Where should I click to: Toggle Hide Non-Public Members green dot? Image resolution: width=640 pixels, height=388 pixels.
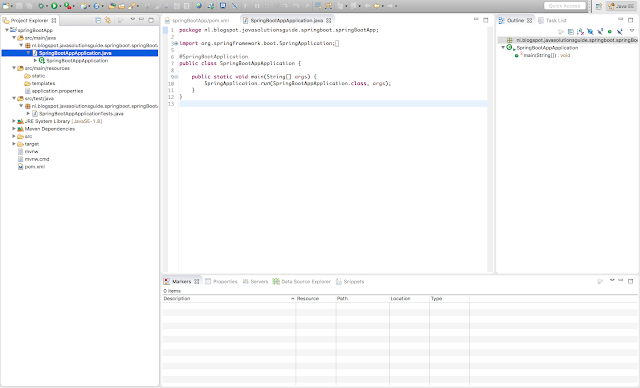pos(610,31)
